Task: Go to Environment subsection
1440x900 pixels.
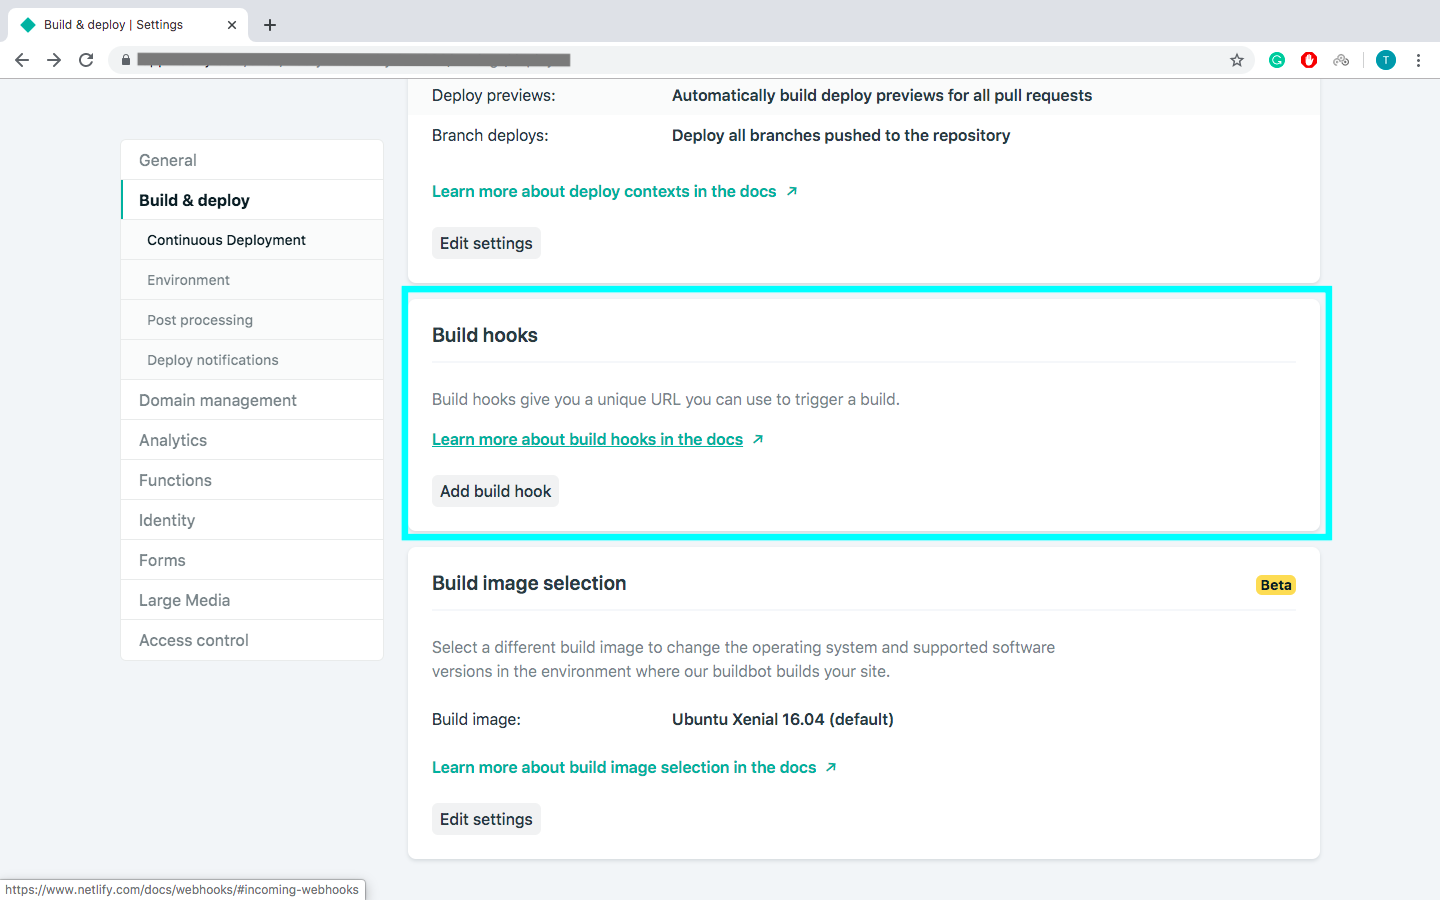Action: pos(188,280)
